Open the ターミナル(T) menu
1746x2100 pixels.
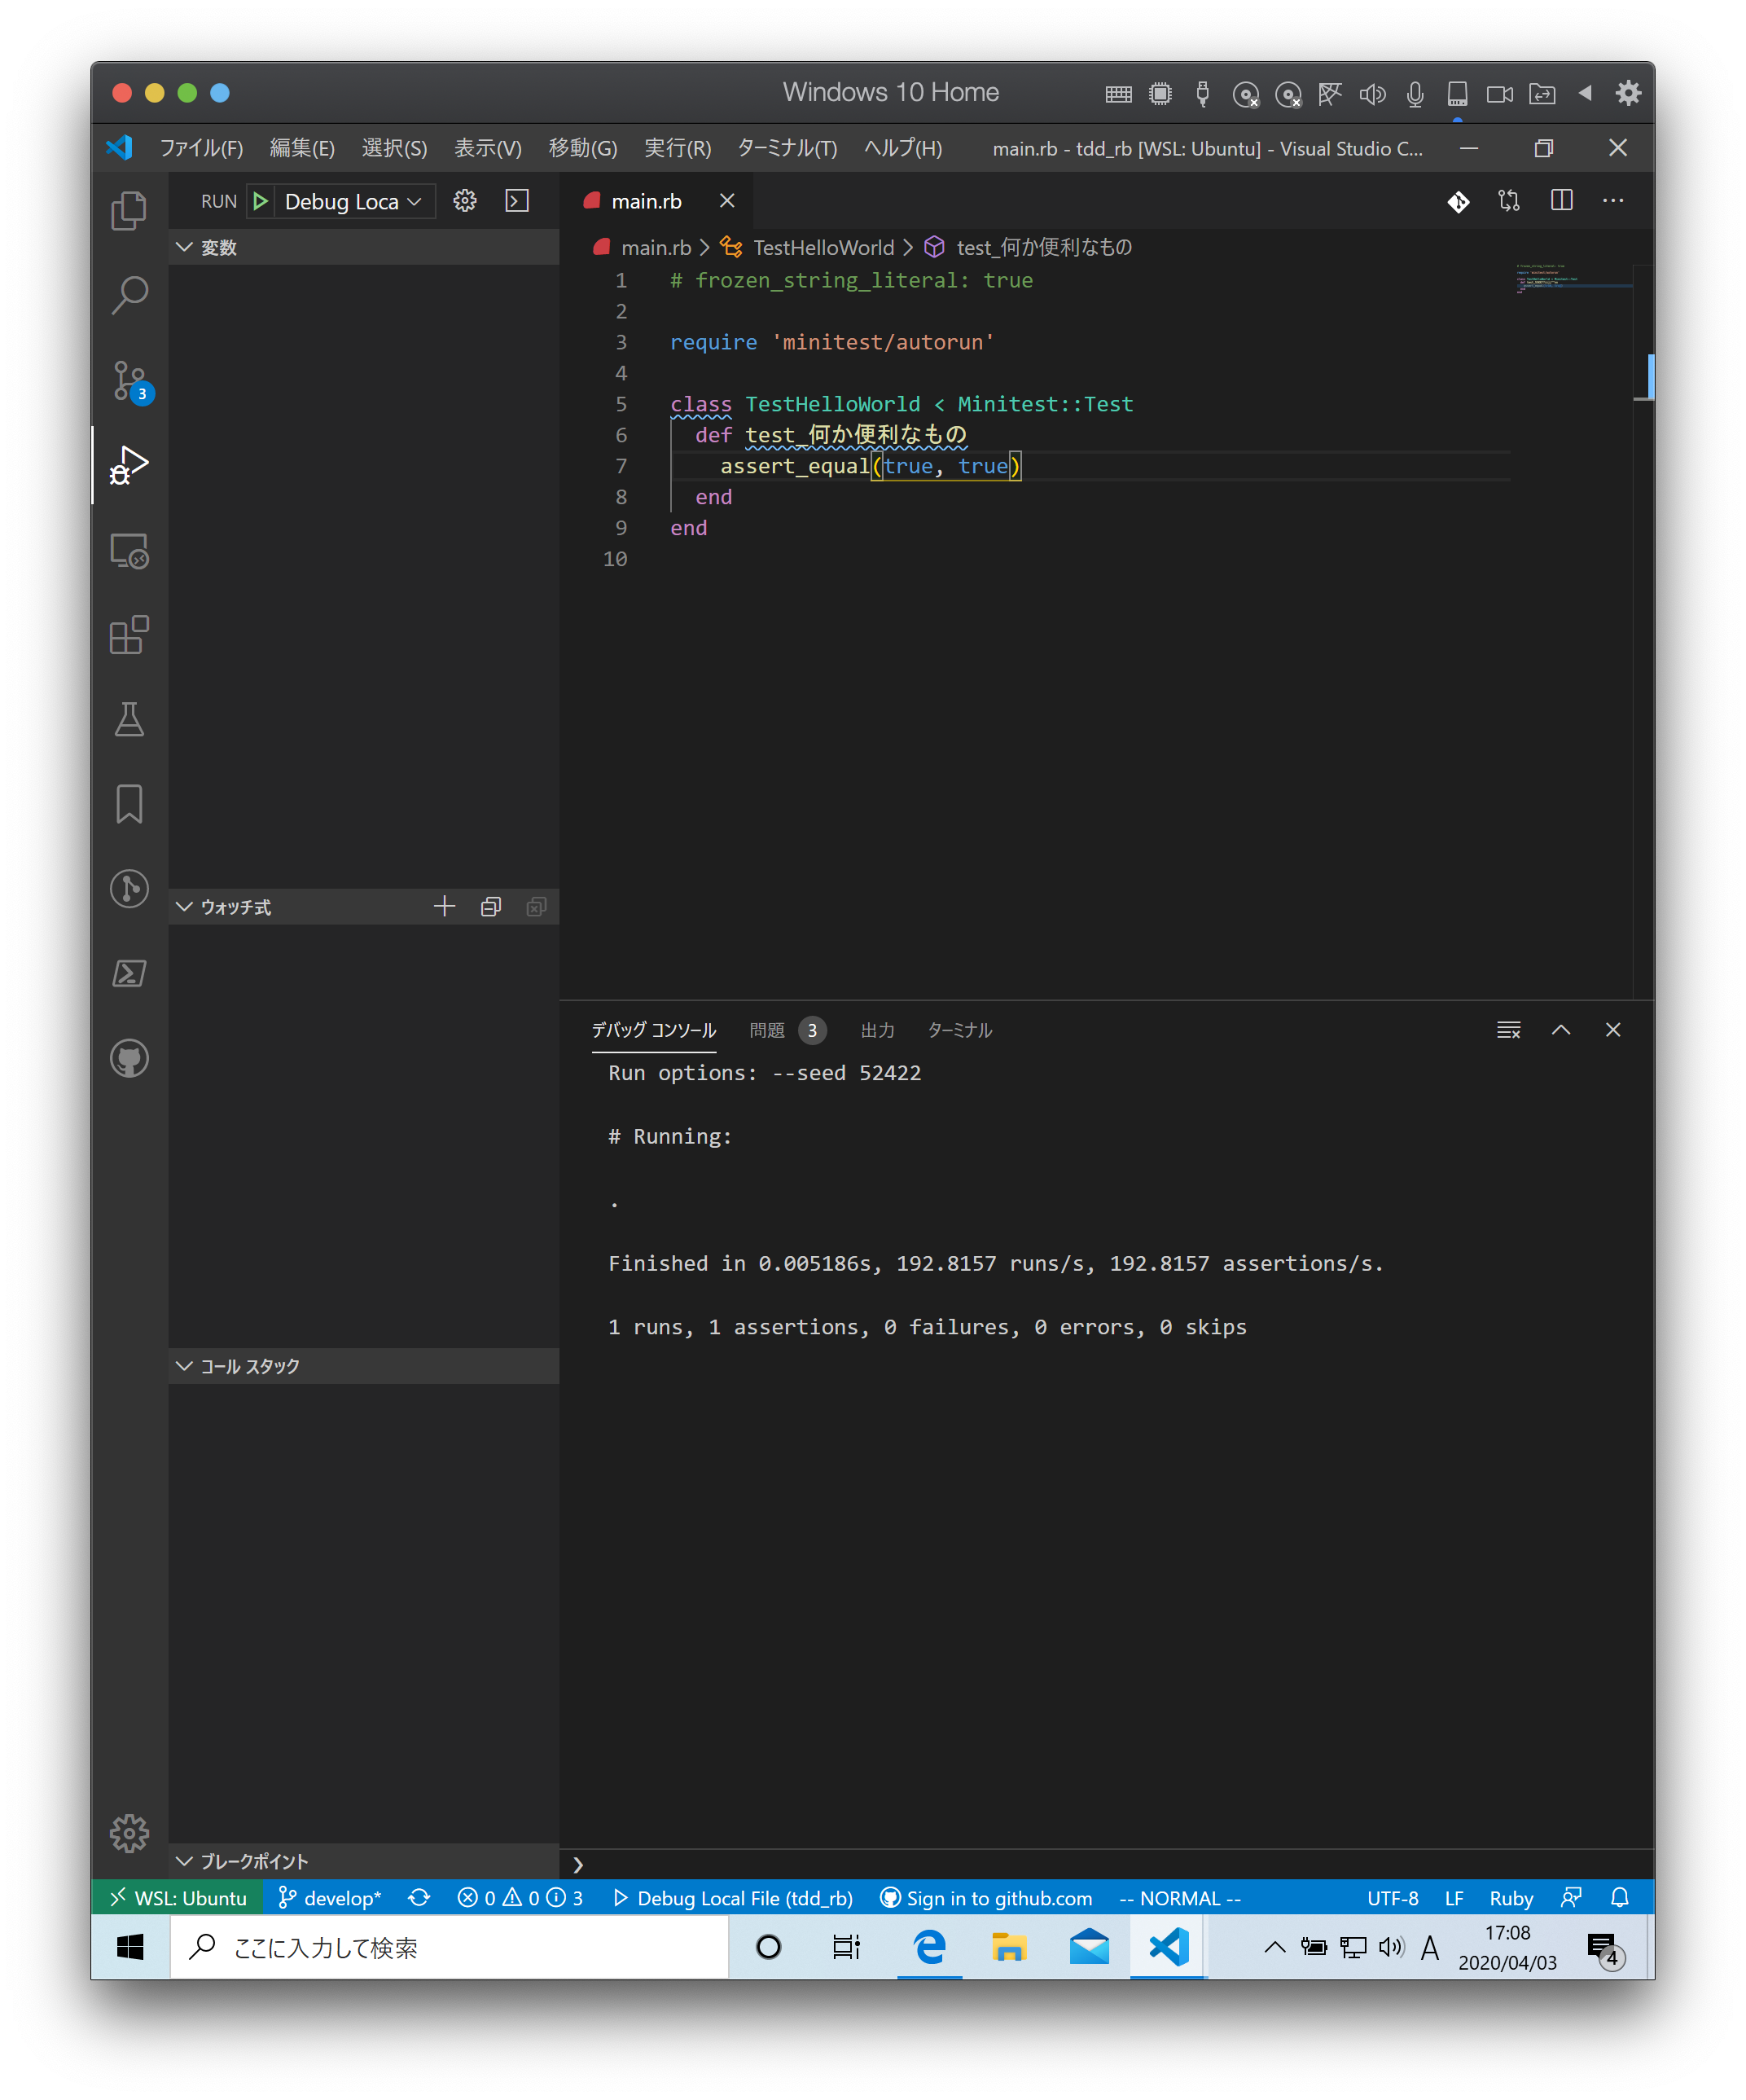[787, 148]
